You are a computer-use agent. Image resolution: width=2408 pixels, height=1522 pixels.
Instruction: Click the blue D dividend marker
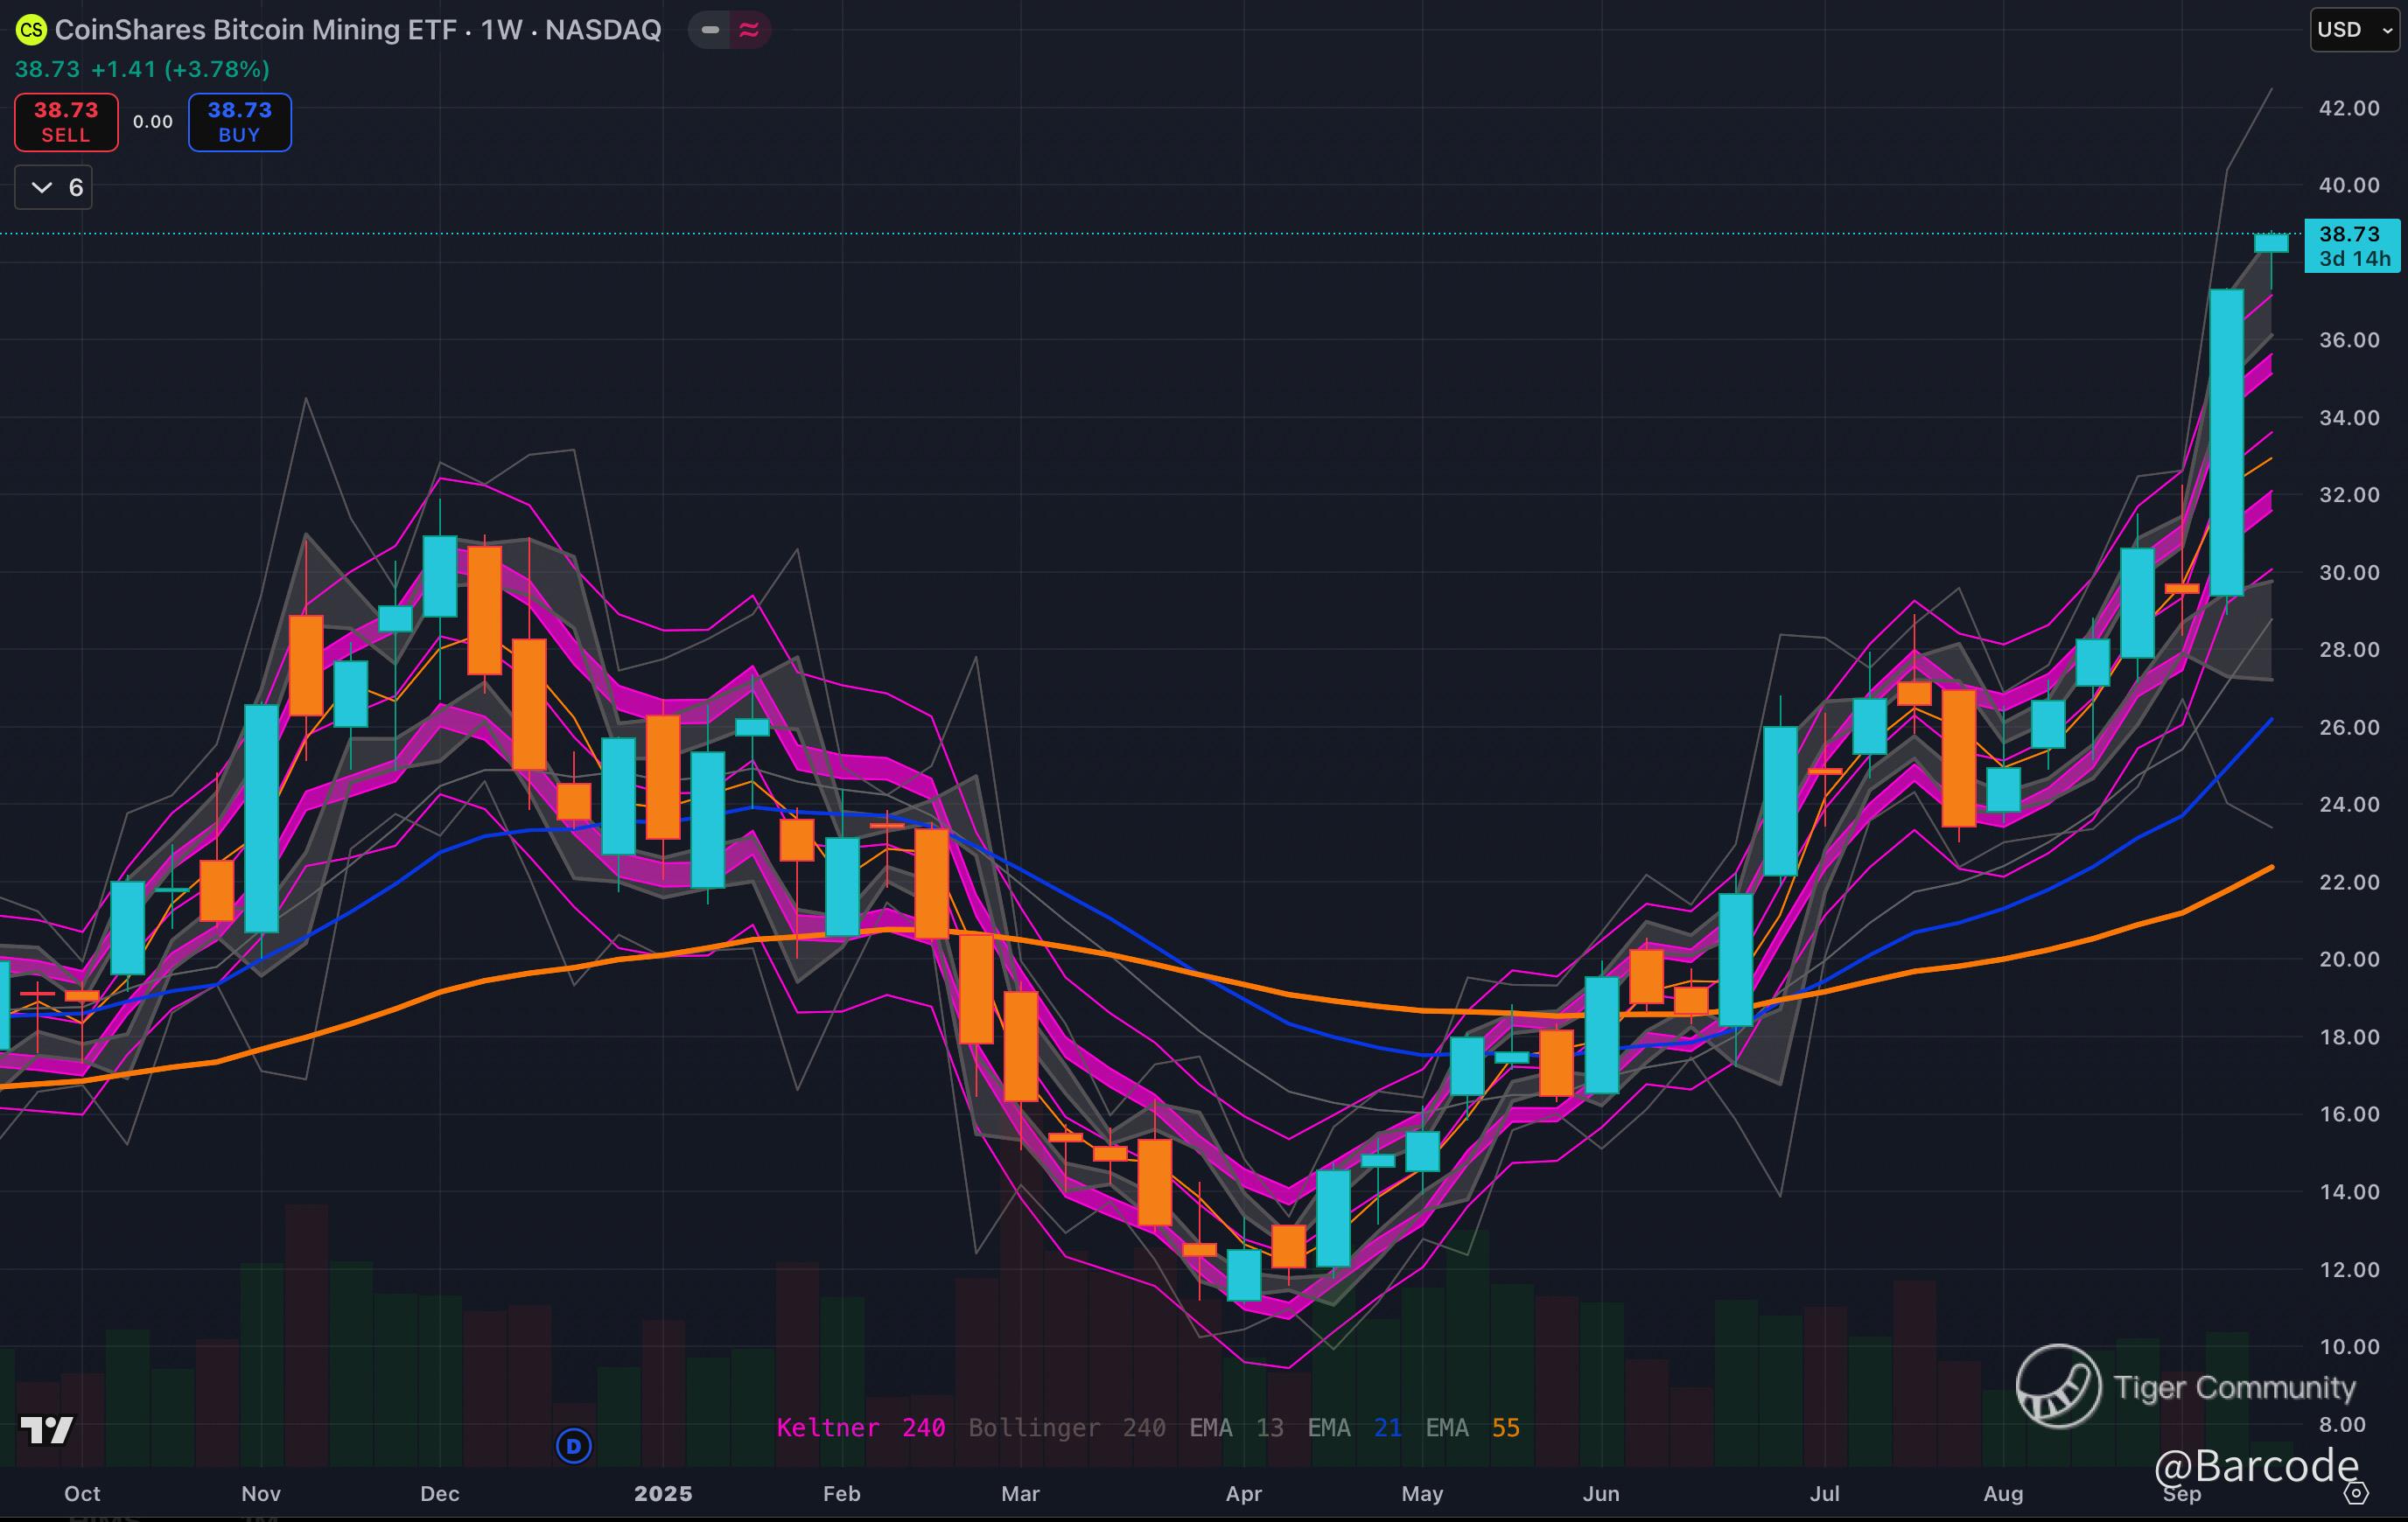pyautogui.click(x=574, y=1446)
